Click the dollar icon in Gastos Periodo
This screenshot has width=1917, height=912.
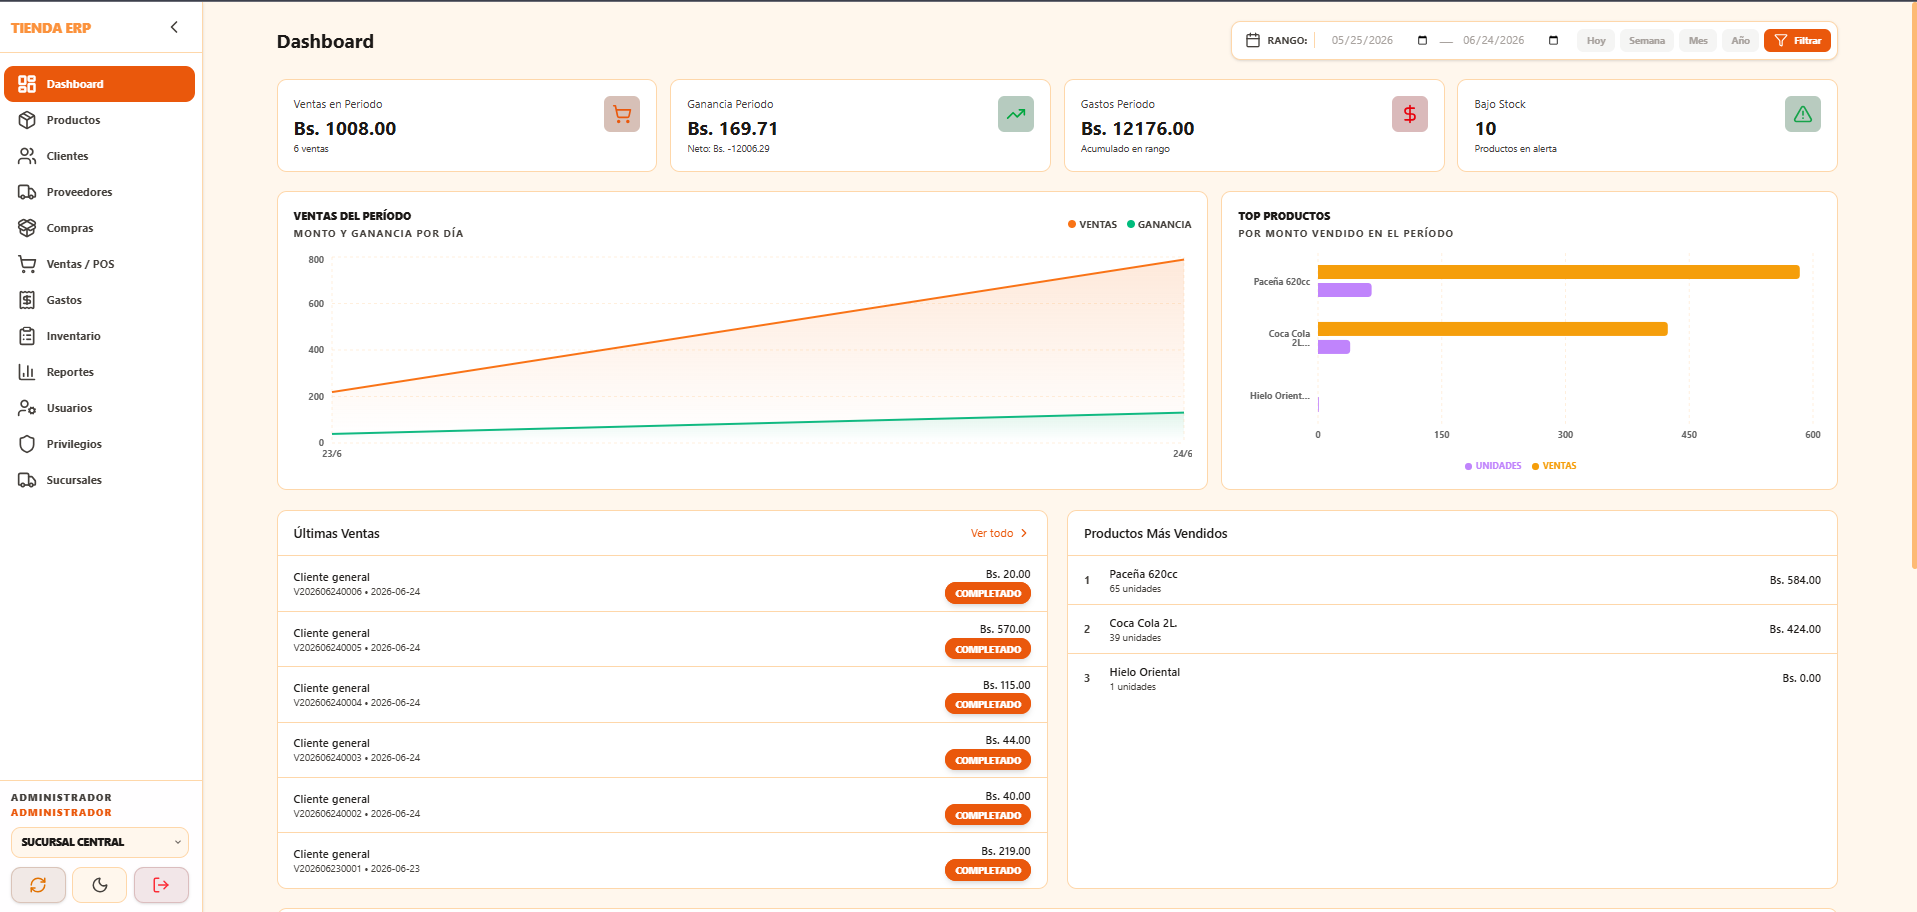[1410, 114]
